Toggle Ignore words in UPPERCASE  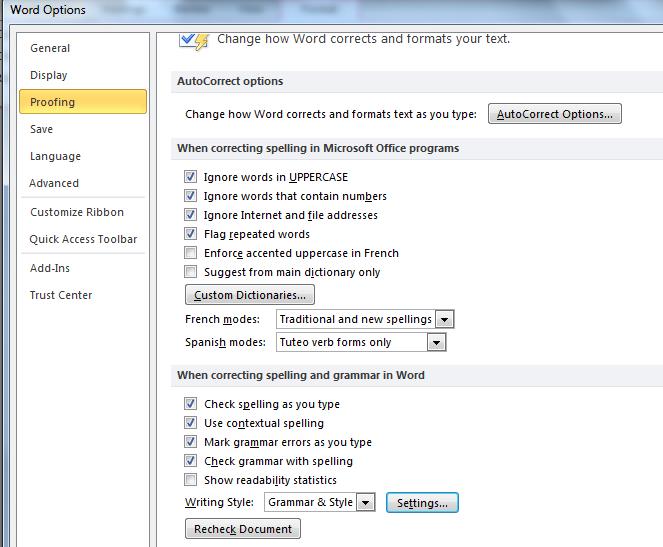[190, 177]
